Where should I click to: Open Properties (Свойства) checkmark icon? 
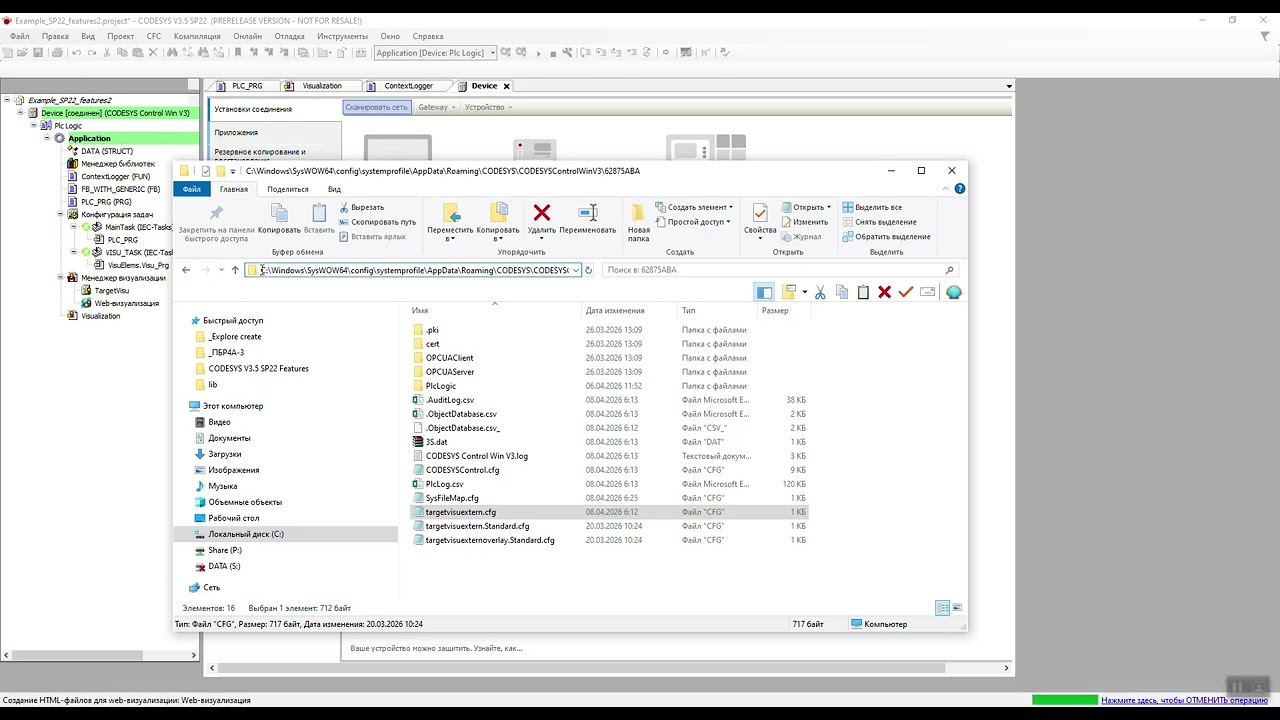(x=760, y=212)
